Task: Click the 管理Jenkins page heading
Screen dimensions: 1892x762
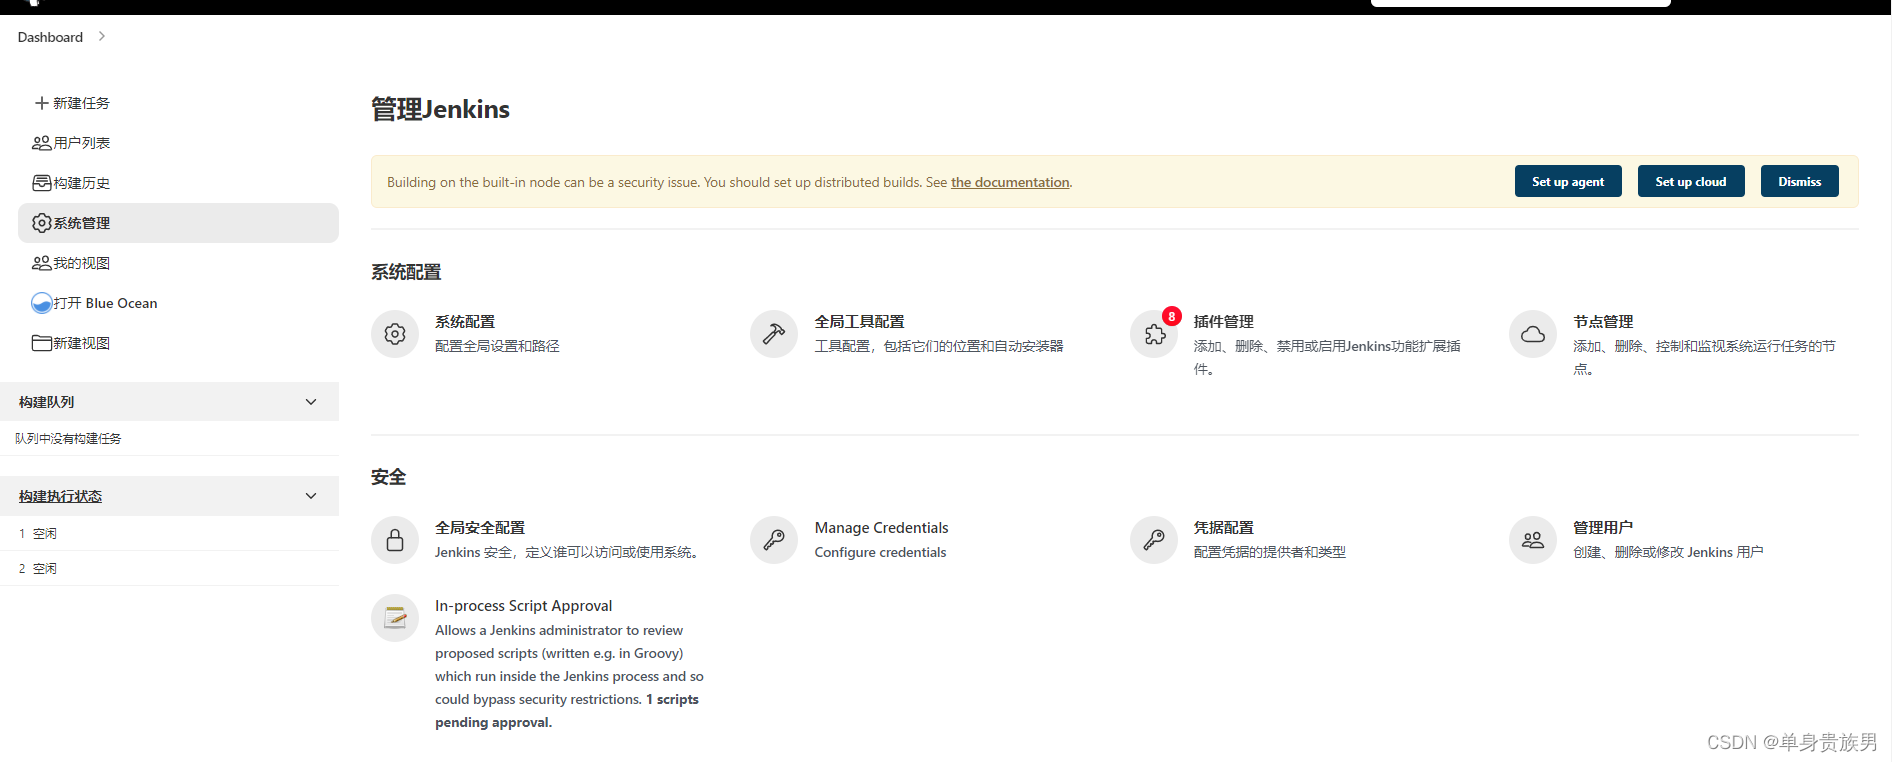Action: click(x=440, y=109)
